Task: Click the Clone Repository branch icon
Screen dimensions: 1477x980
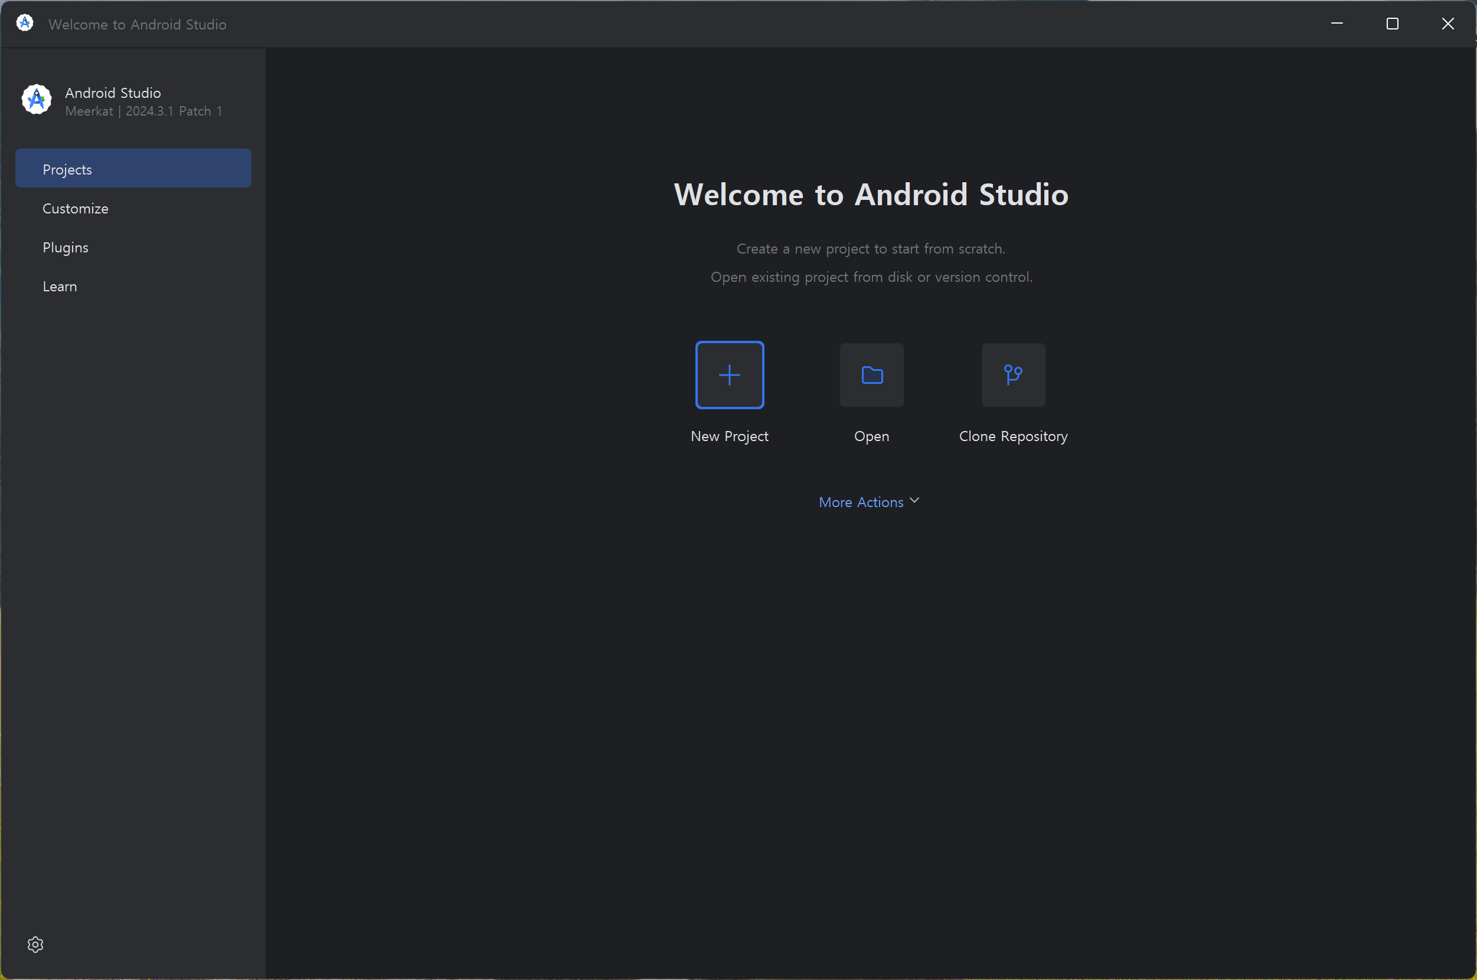Action: tap(1013, 375)
